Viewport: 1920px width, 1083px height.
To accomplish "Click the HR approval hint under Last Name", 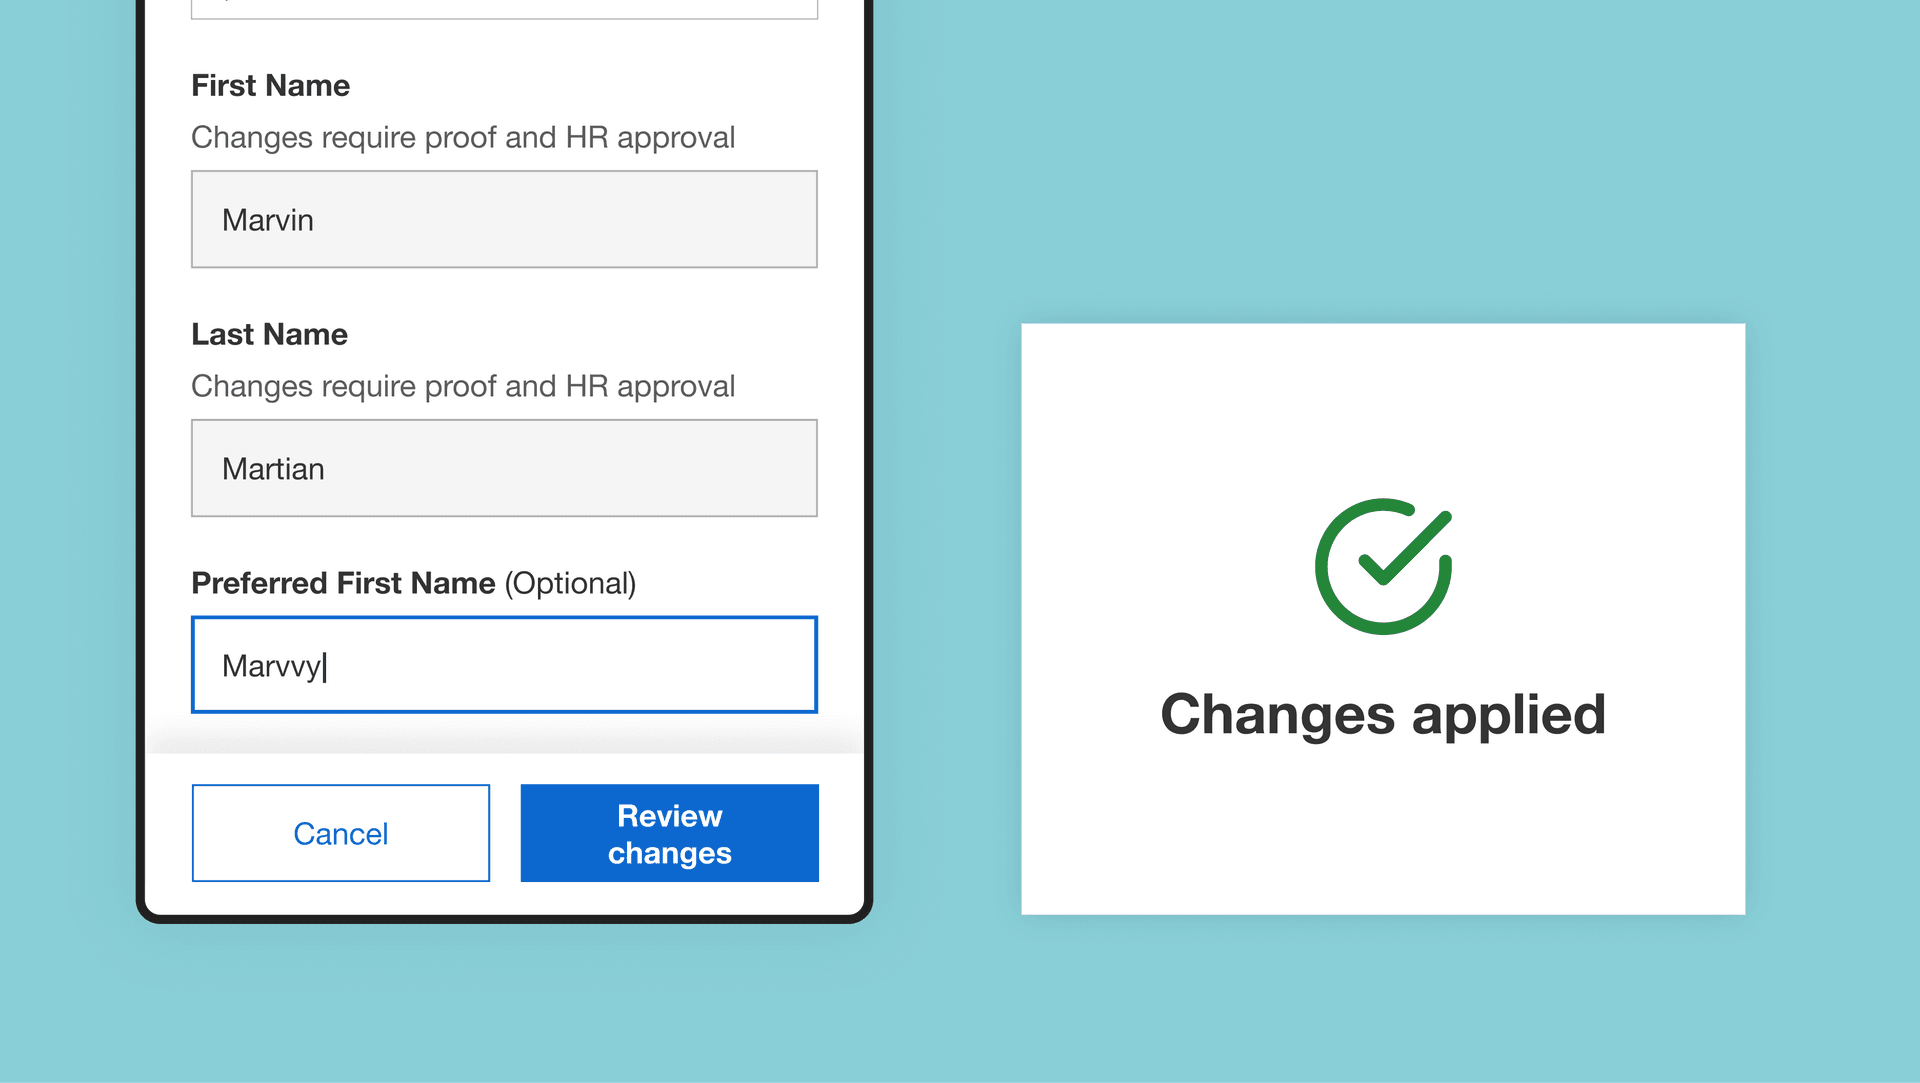I will point(462,386).
